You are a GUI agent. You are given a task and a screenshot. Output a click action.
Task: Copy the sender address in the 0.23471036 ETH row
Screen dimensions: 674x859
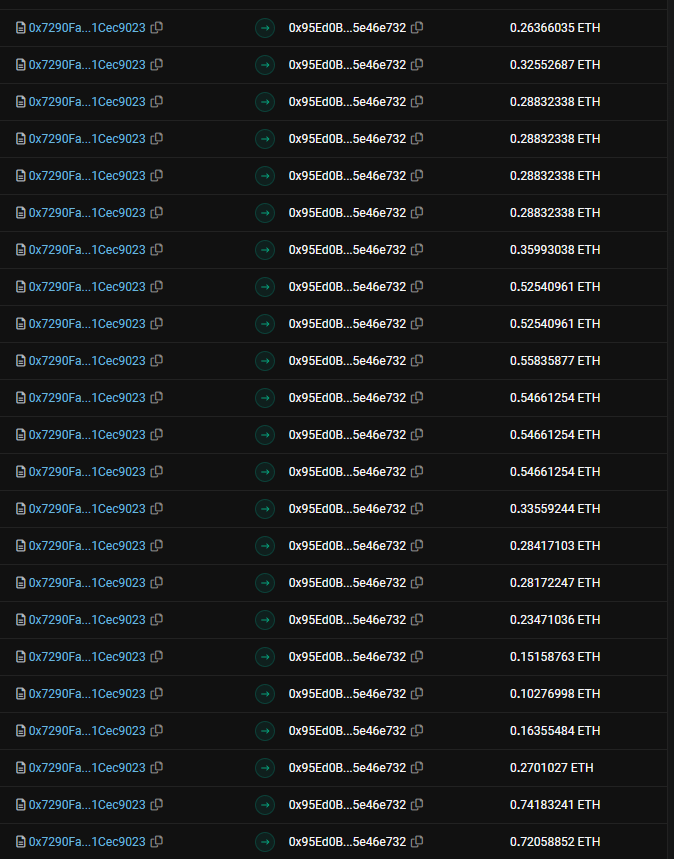tap(157, 620)
